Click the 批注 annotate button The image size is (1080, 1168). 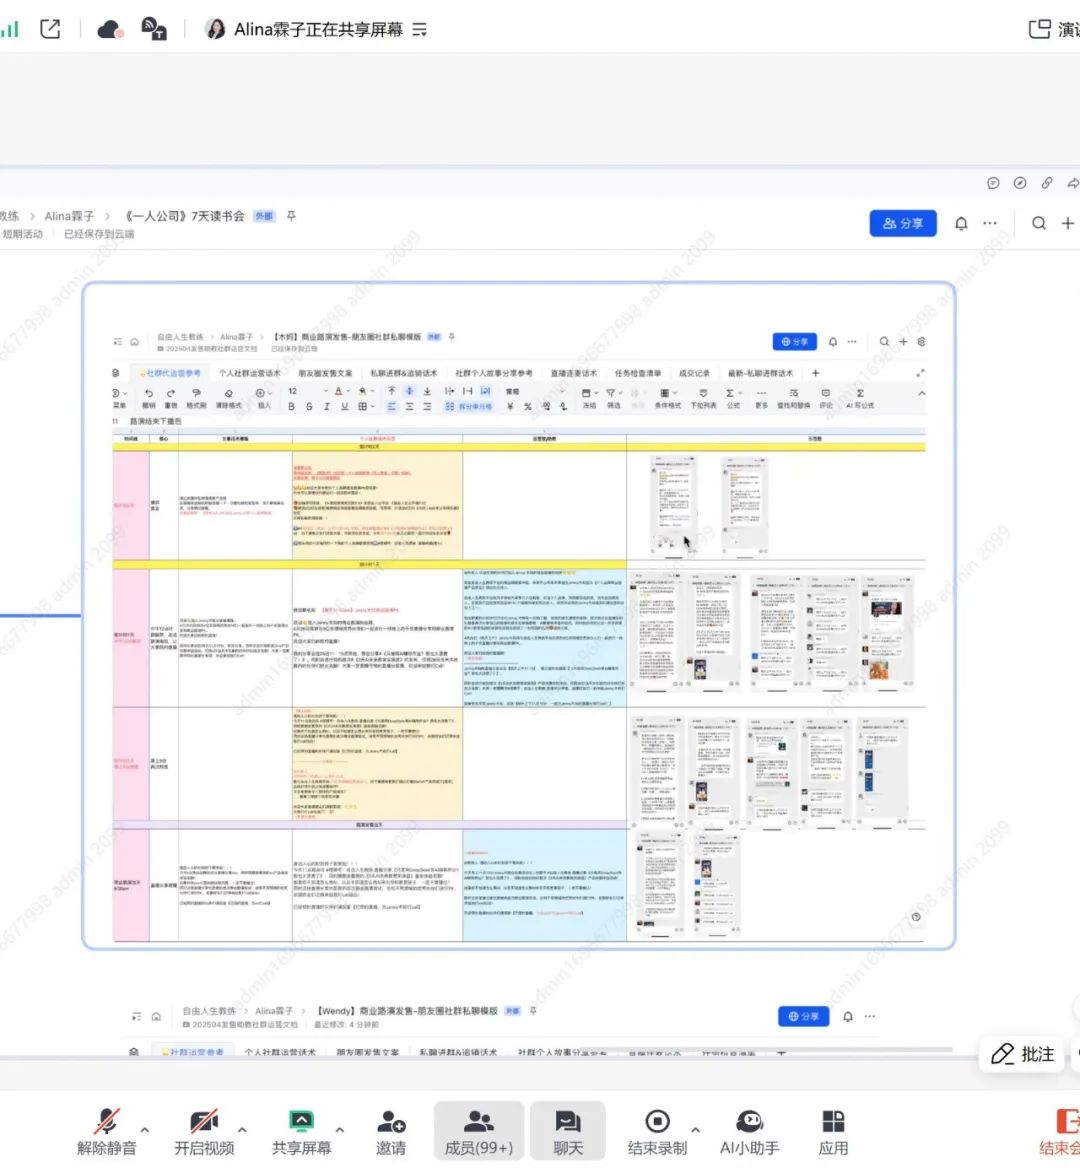pyautogui.click(x=1023, y=1054)
